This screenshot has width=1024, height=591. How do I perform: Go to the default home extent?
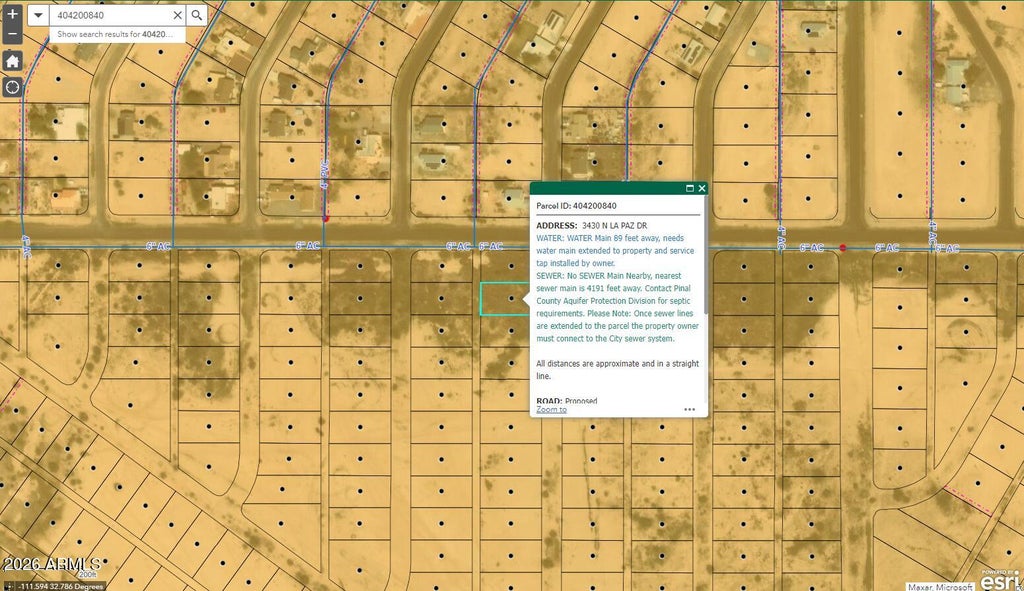click(12, 61)
